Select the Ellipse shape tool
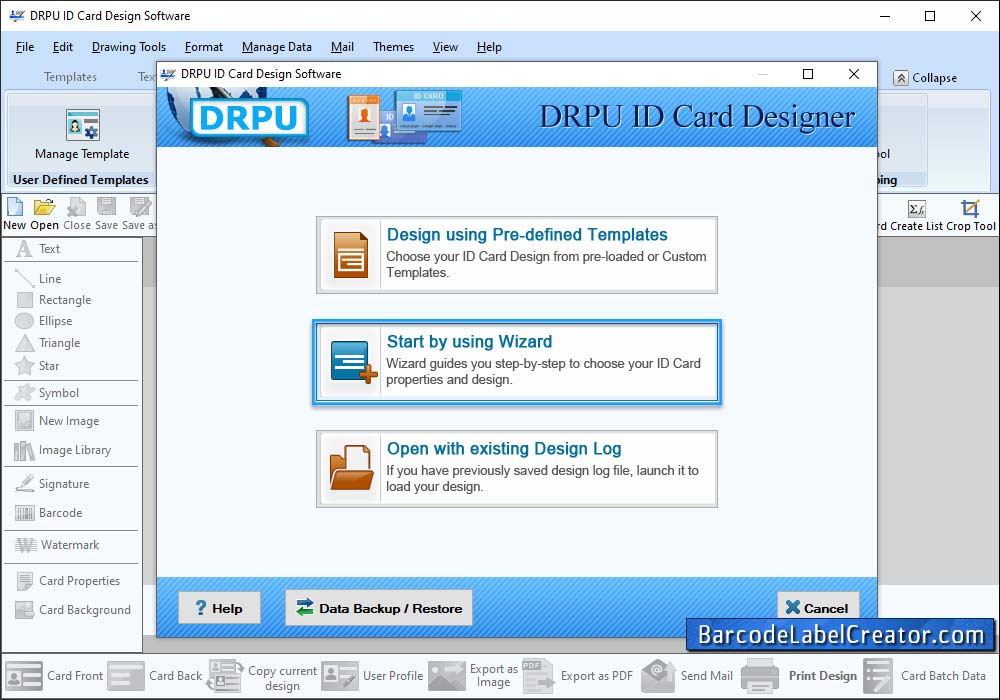The height and width of the screenshot is (700, 1000). click(55, 321)
